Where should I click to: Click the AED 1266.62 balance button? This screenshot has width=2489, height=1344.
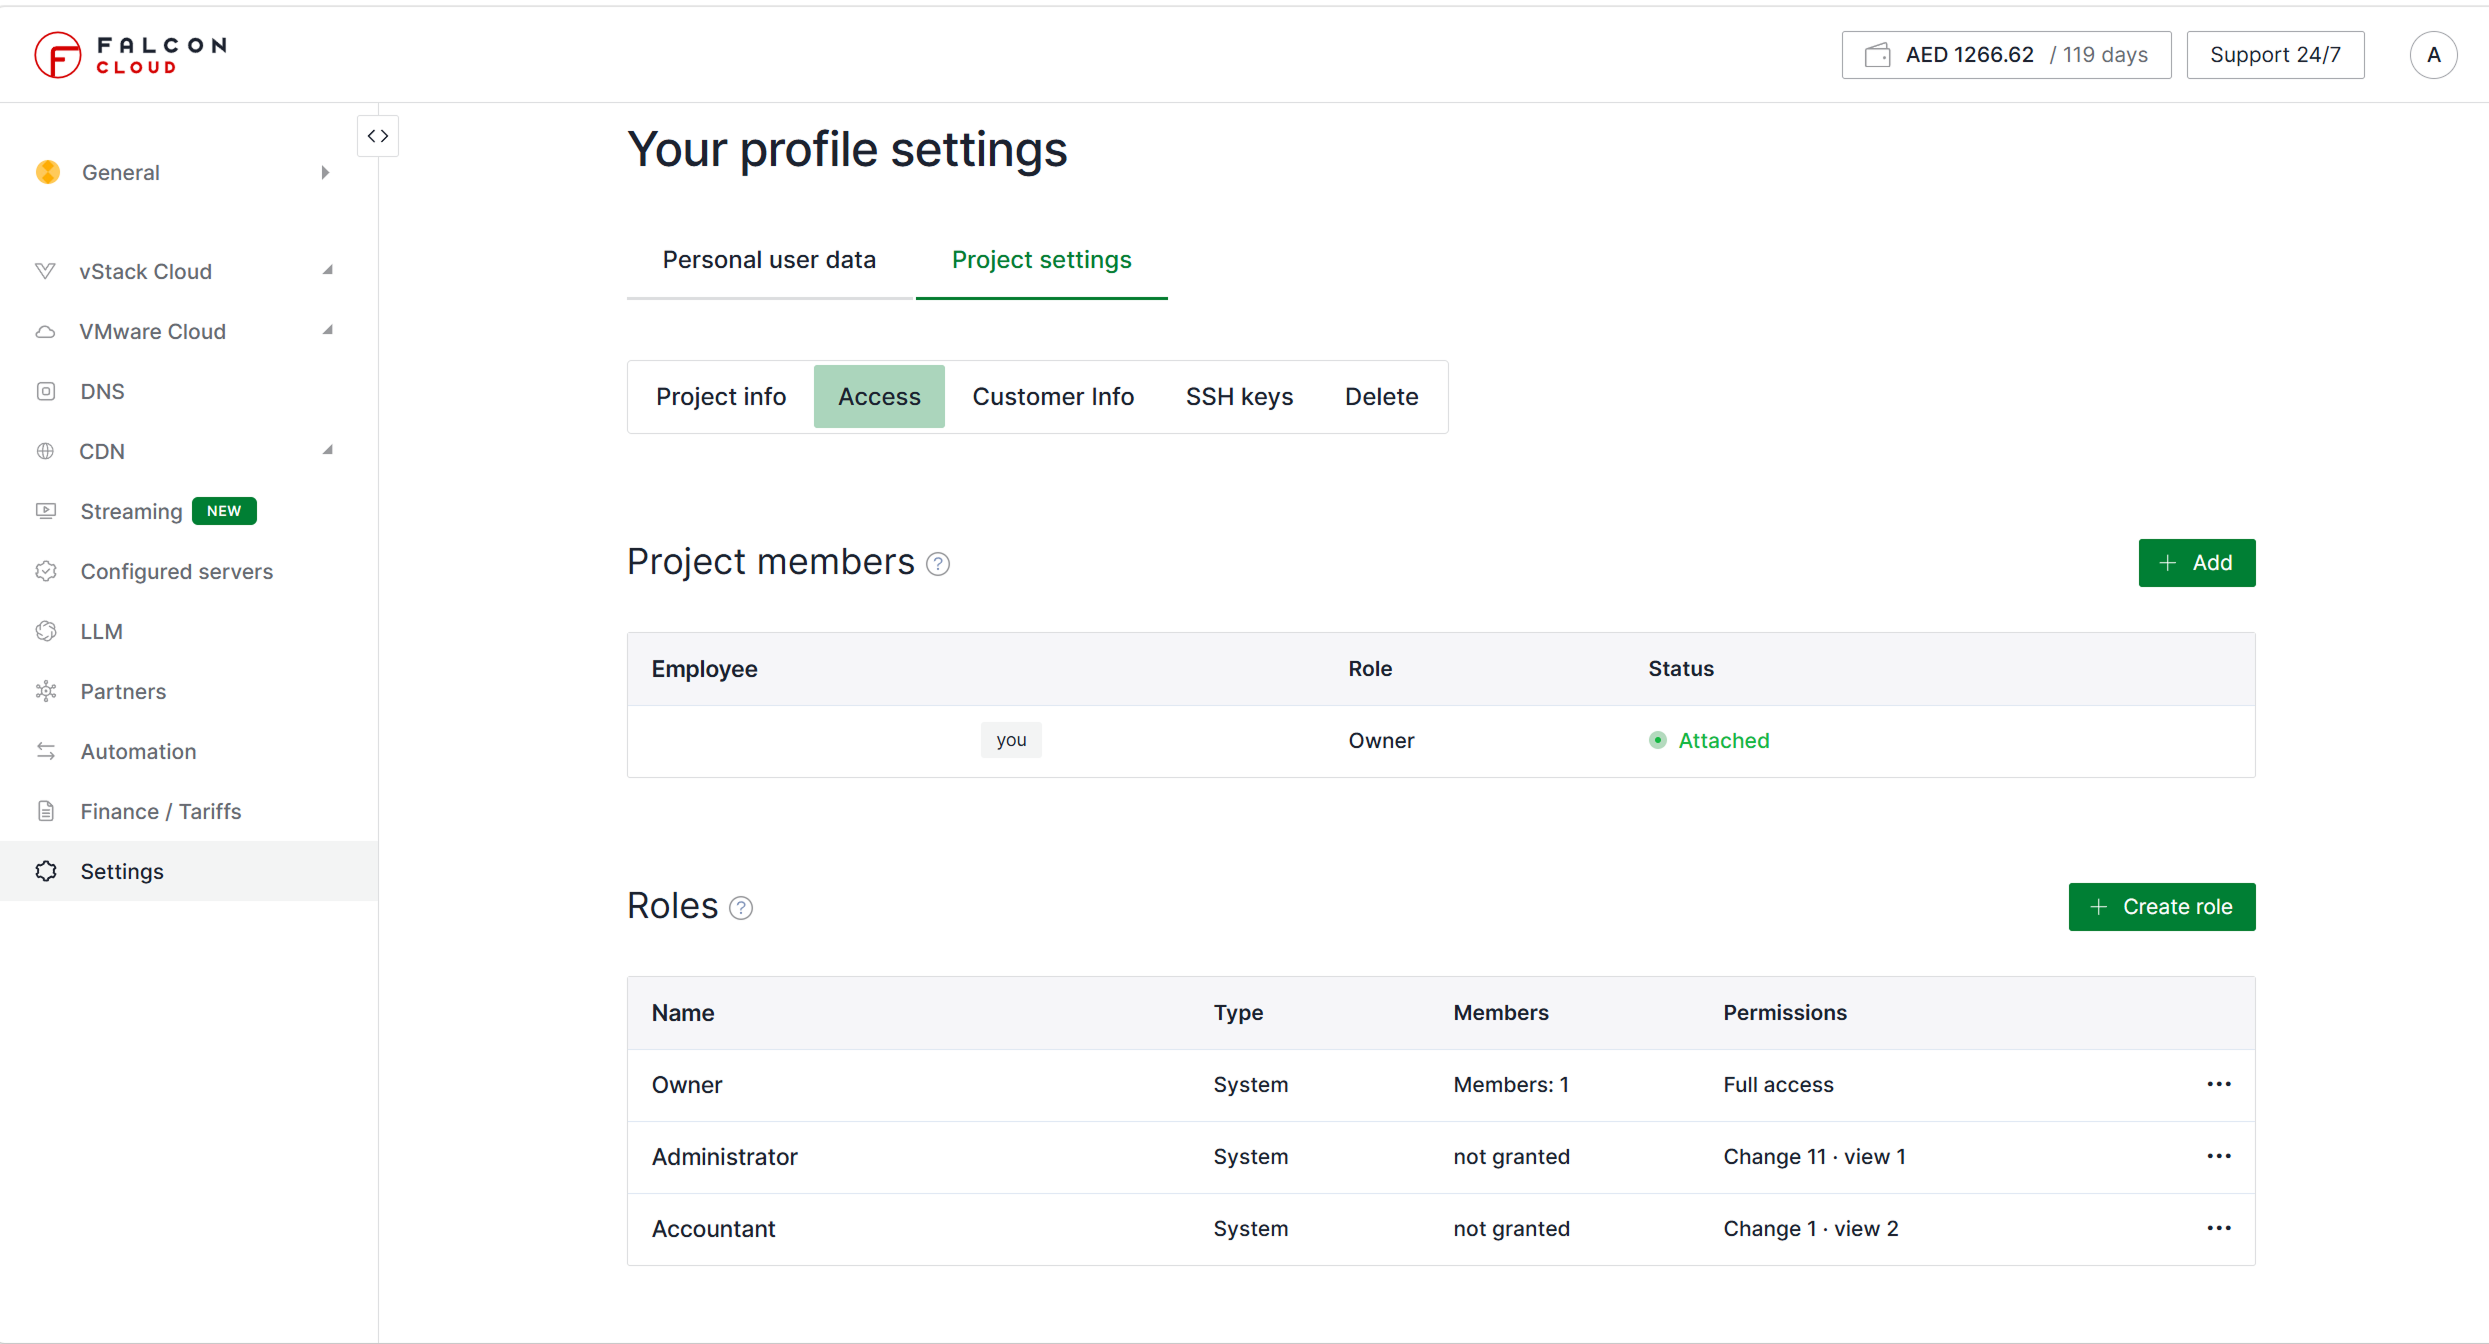click(x=2006, y=55)
